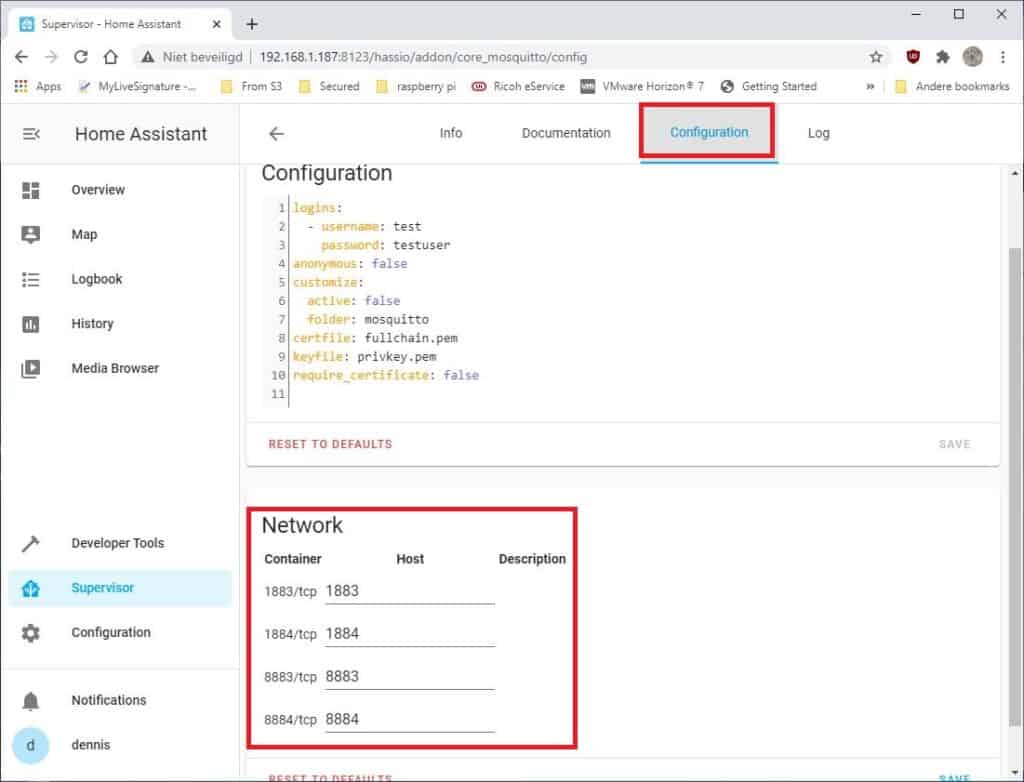
Task: Select the Configuration tab of the add-on
Action: pyautogui.click(x=709, y=133)
